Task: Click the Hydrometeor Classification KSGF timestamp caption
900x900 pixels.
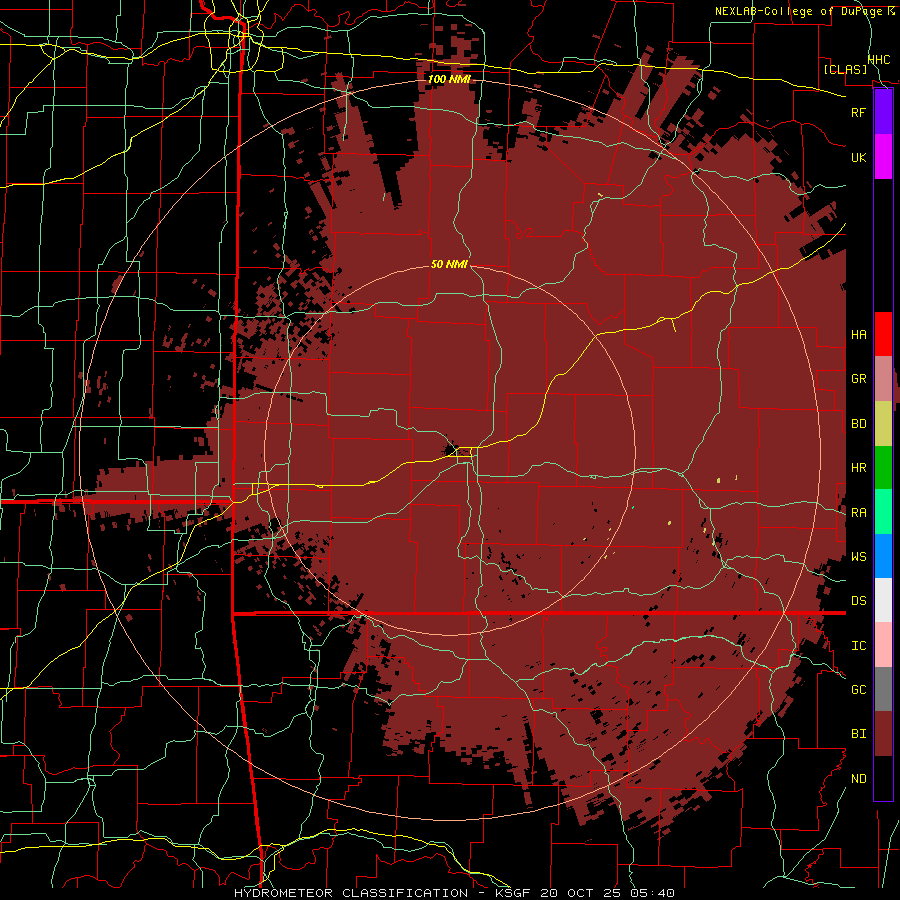Action: click(x=454, y=893)
